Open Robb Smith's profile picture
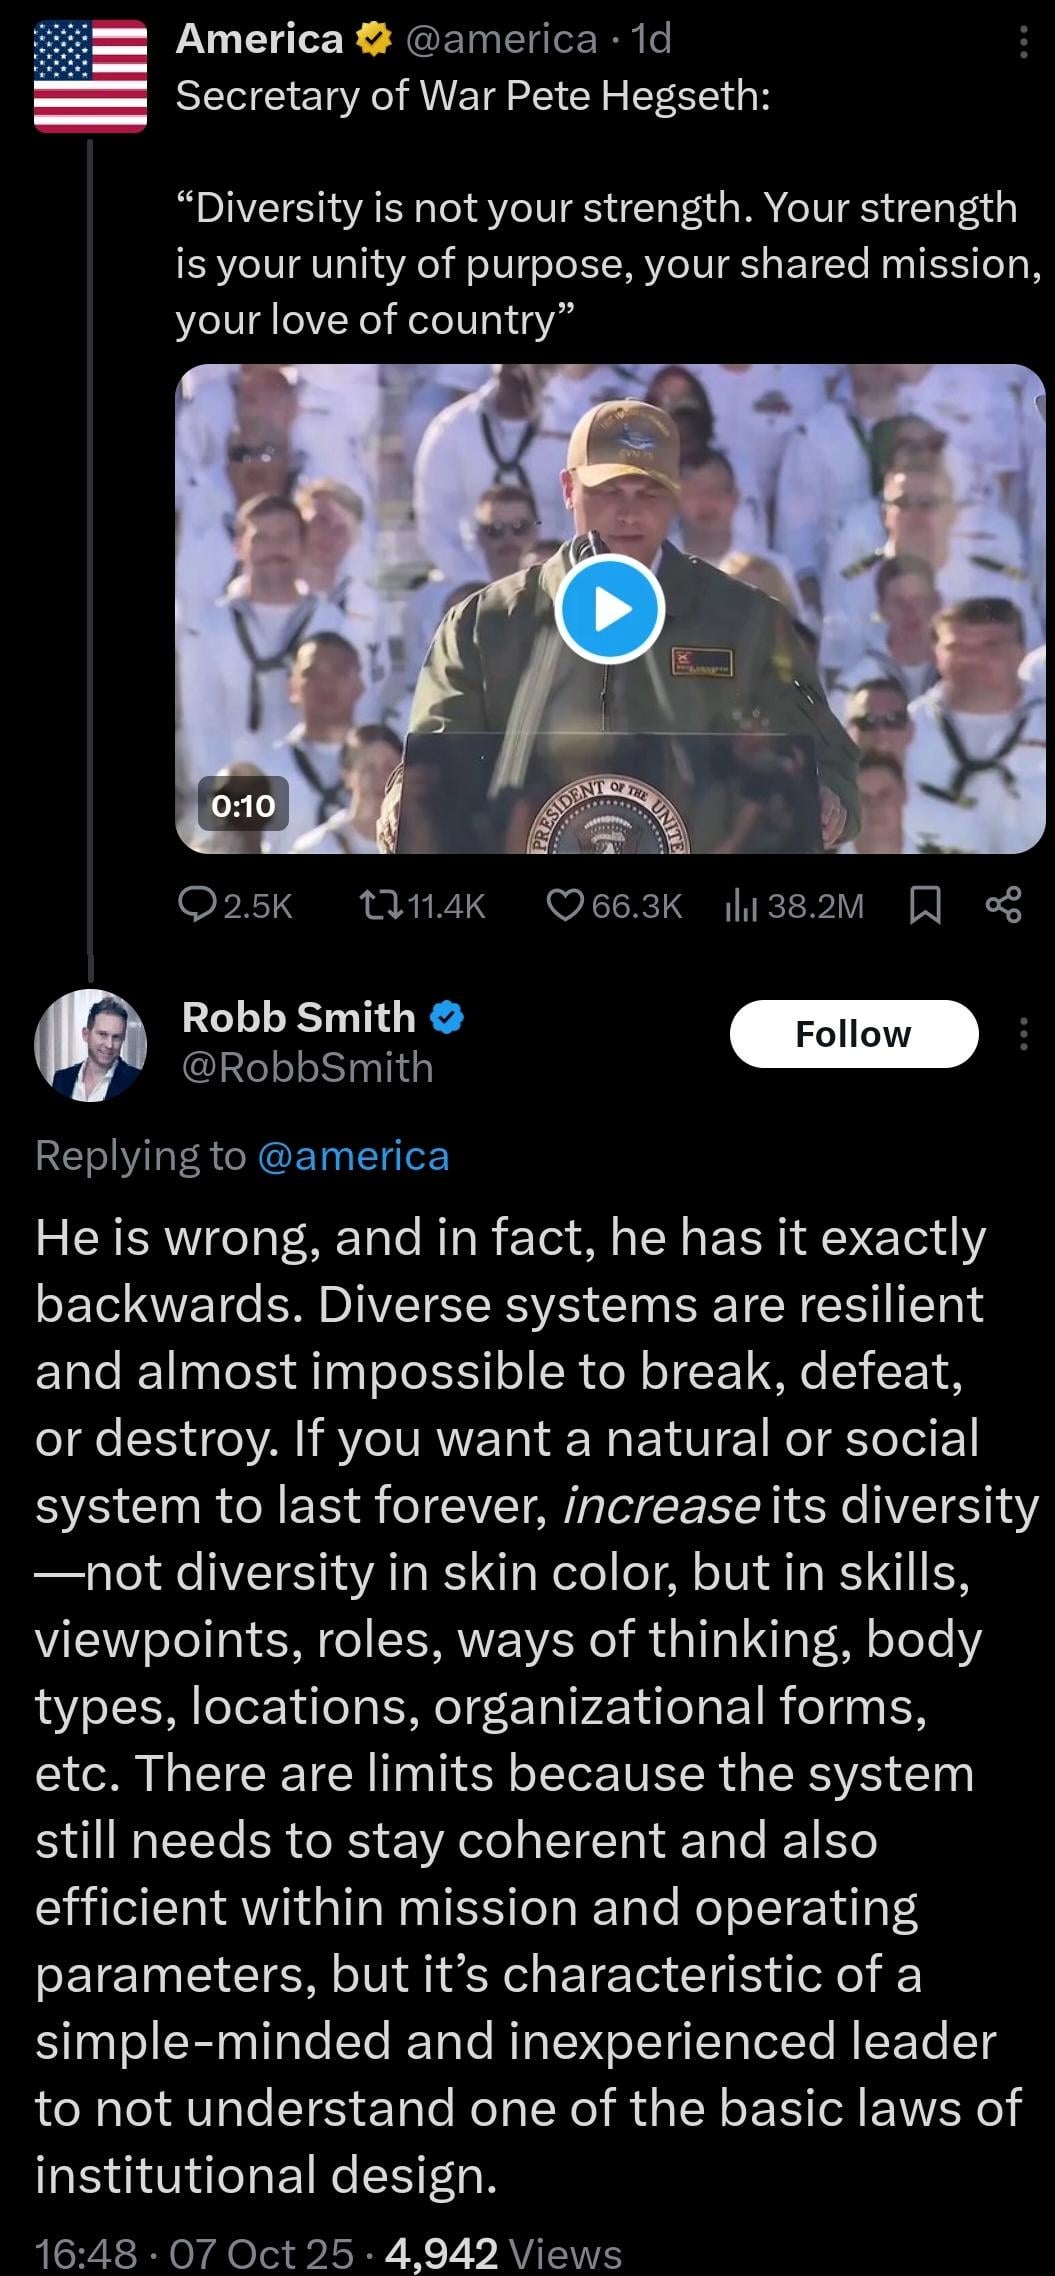Viewport: 1055px width, 2276px height. tap(90, 1046)
